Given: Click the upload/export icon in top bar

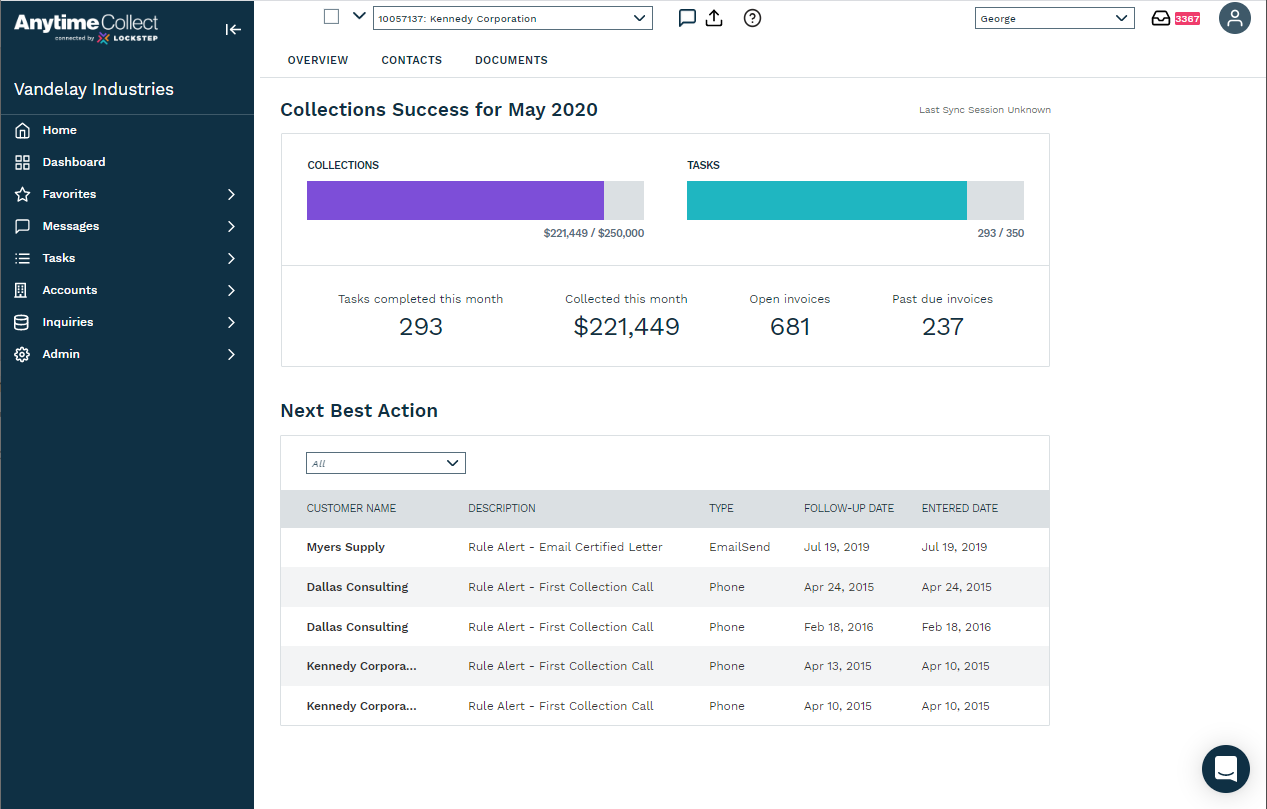Looking at the screenshot, I should 714,18.
